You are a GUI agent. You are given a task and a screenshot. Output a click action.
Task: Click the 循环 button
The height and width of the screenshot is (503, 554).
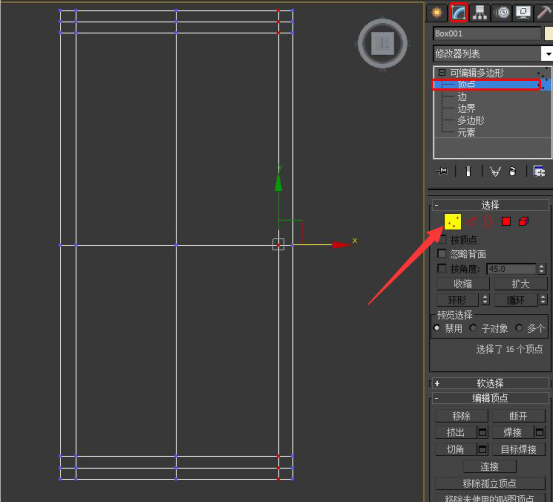pyautogui.click(x=516, y=300)
